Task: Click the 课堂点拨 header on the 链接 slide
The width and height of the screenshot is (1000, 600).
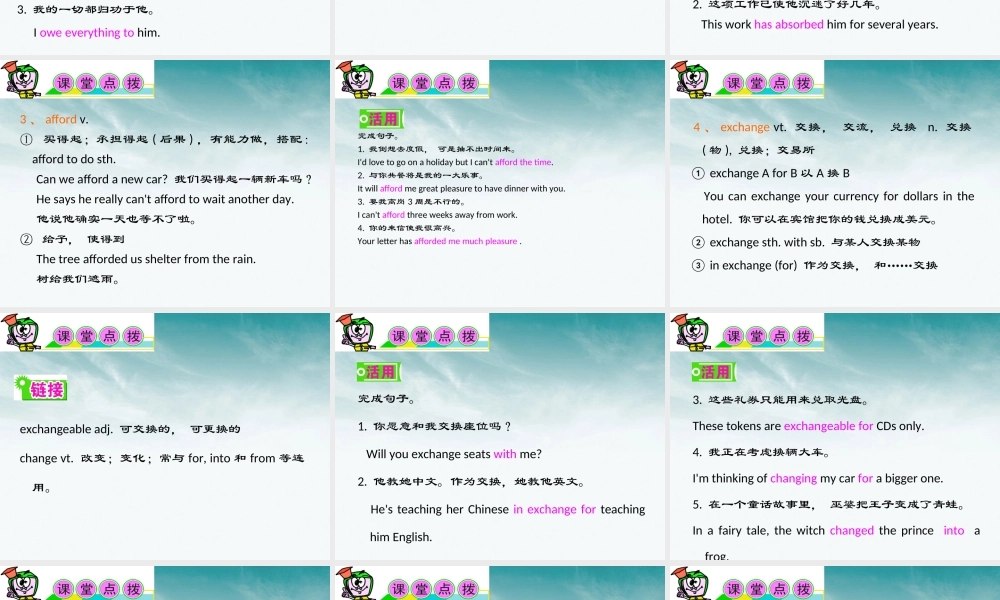Action: coord(98,336)
